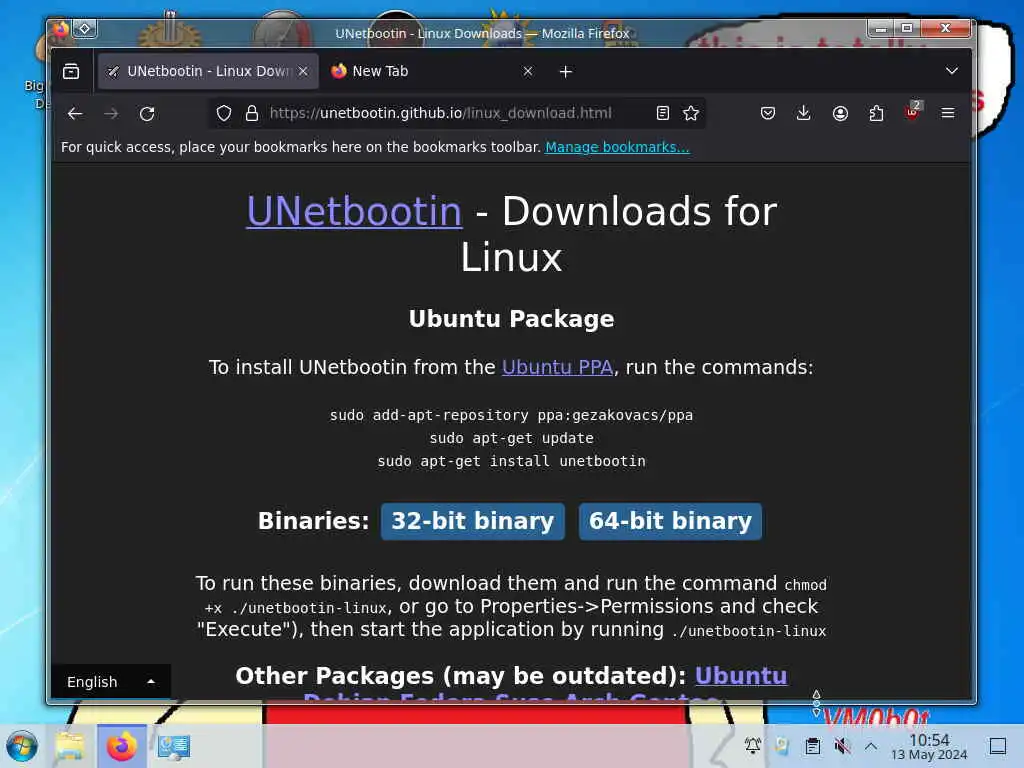Image resolution: width=1024 pixels, height=768 pixels.
Task: Open the Downloads panel
Action: point(804,114)
